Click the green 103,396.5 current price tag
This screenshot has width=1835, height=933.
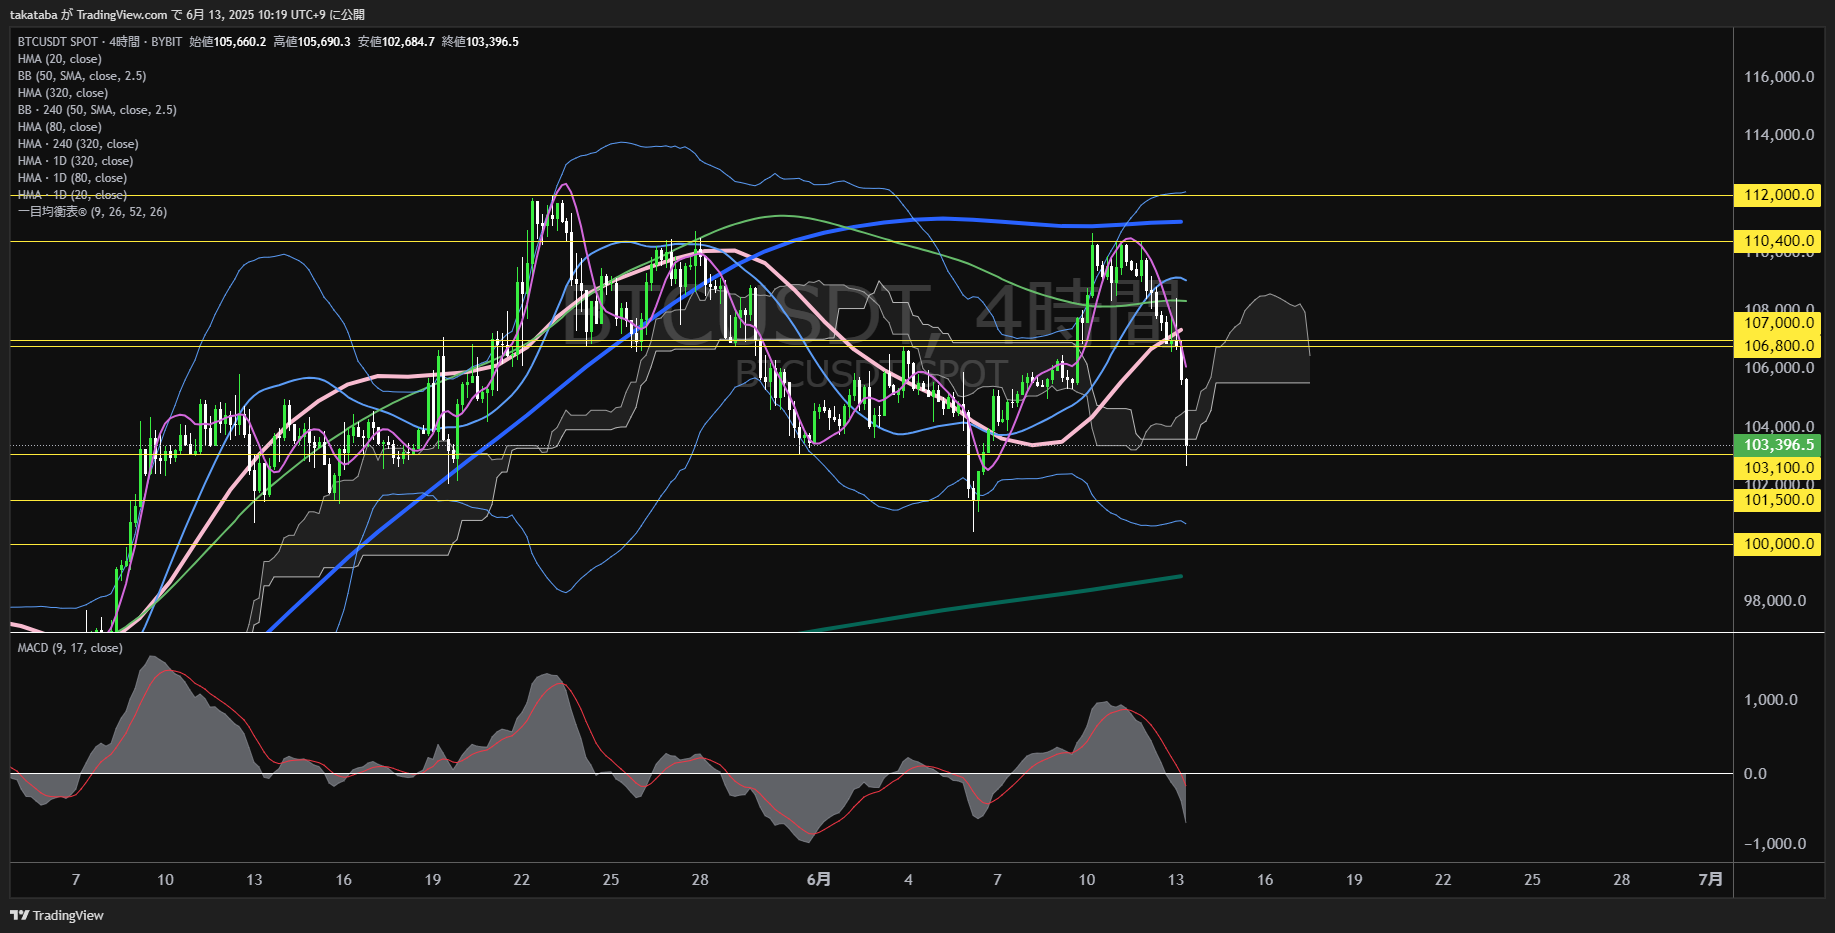[1777, 445]
